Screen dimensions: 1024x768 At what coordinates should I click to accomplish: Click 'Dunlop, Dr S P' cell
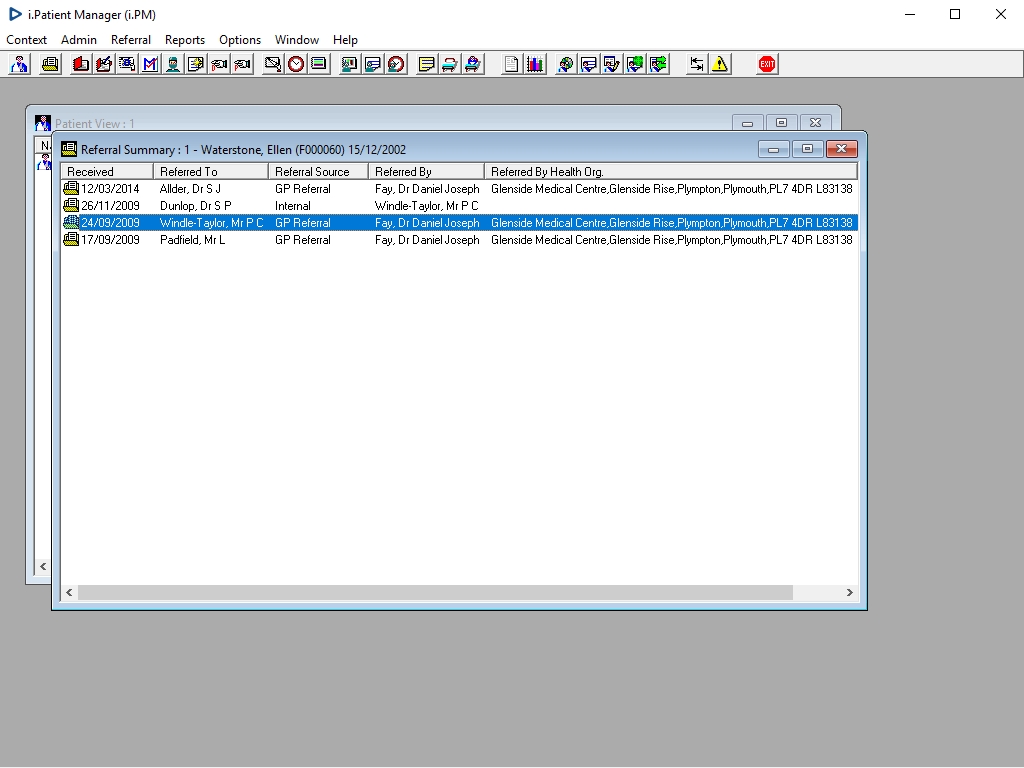pos(195,206)
